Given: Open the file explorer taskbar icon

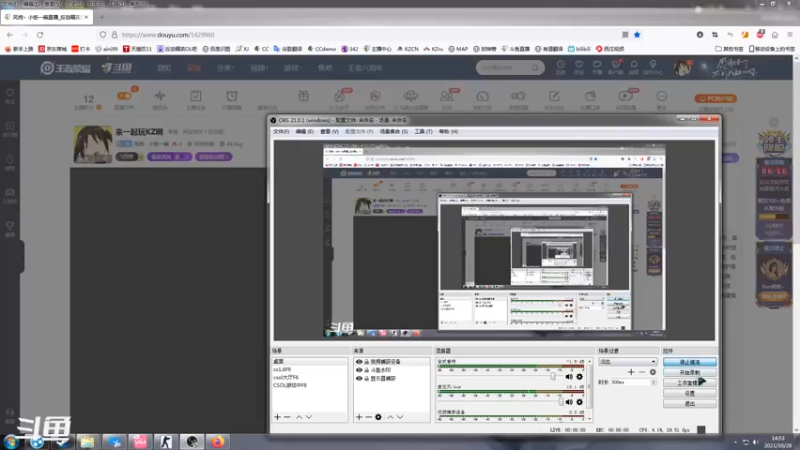Looking at the screenshot, I should pyautogui.click(x=87, y=441).
